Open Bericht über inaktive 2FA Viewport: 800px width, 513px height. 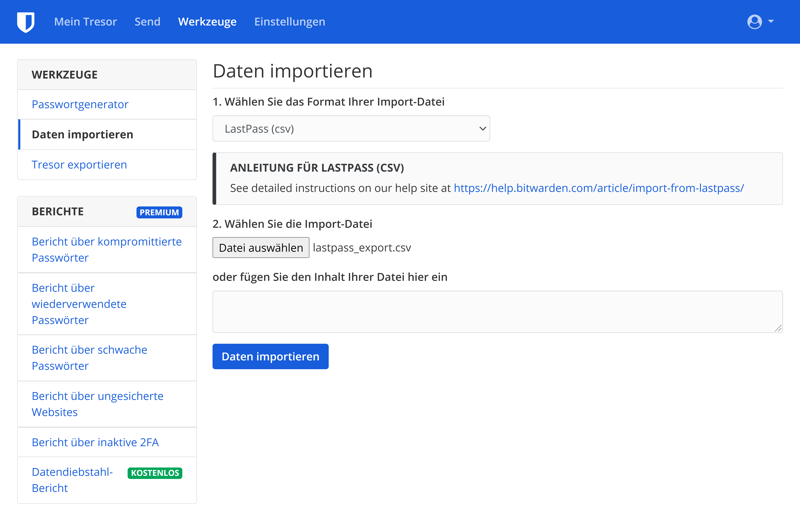point(95,442)
